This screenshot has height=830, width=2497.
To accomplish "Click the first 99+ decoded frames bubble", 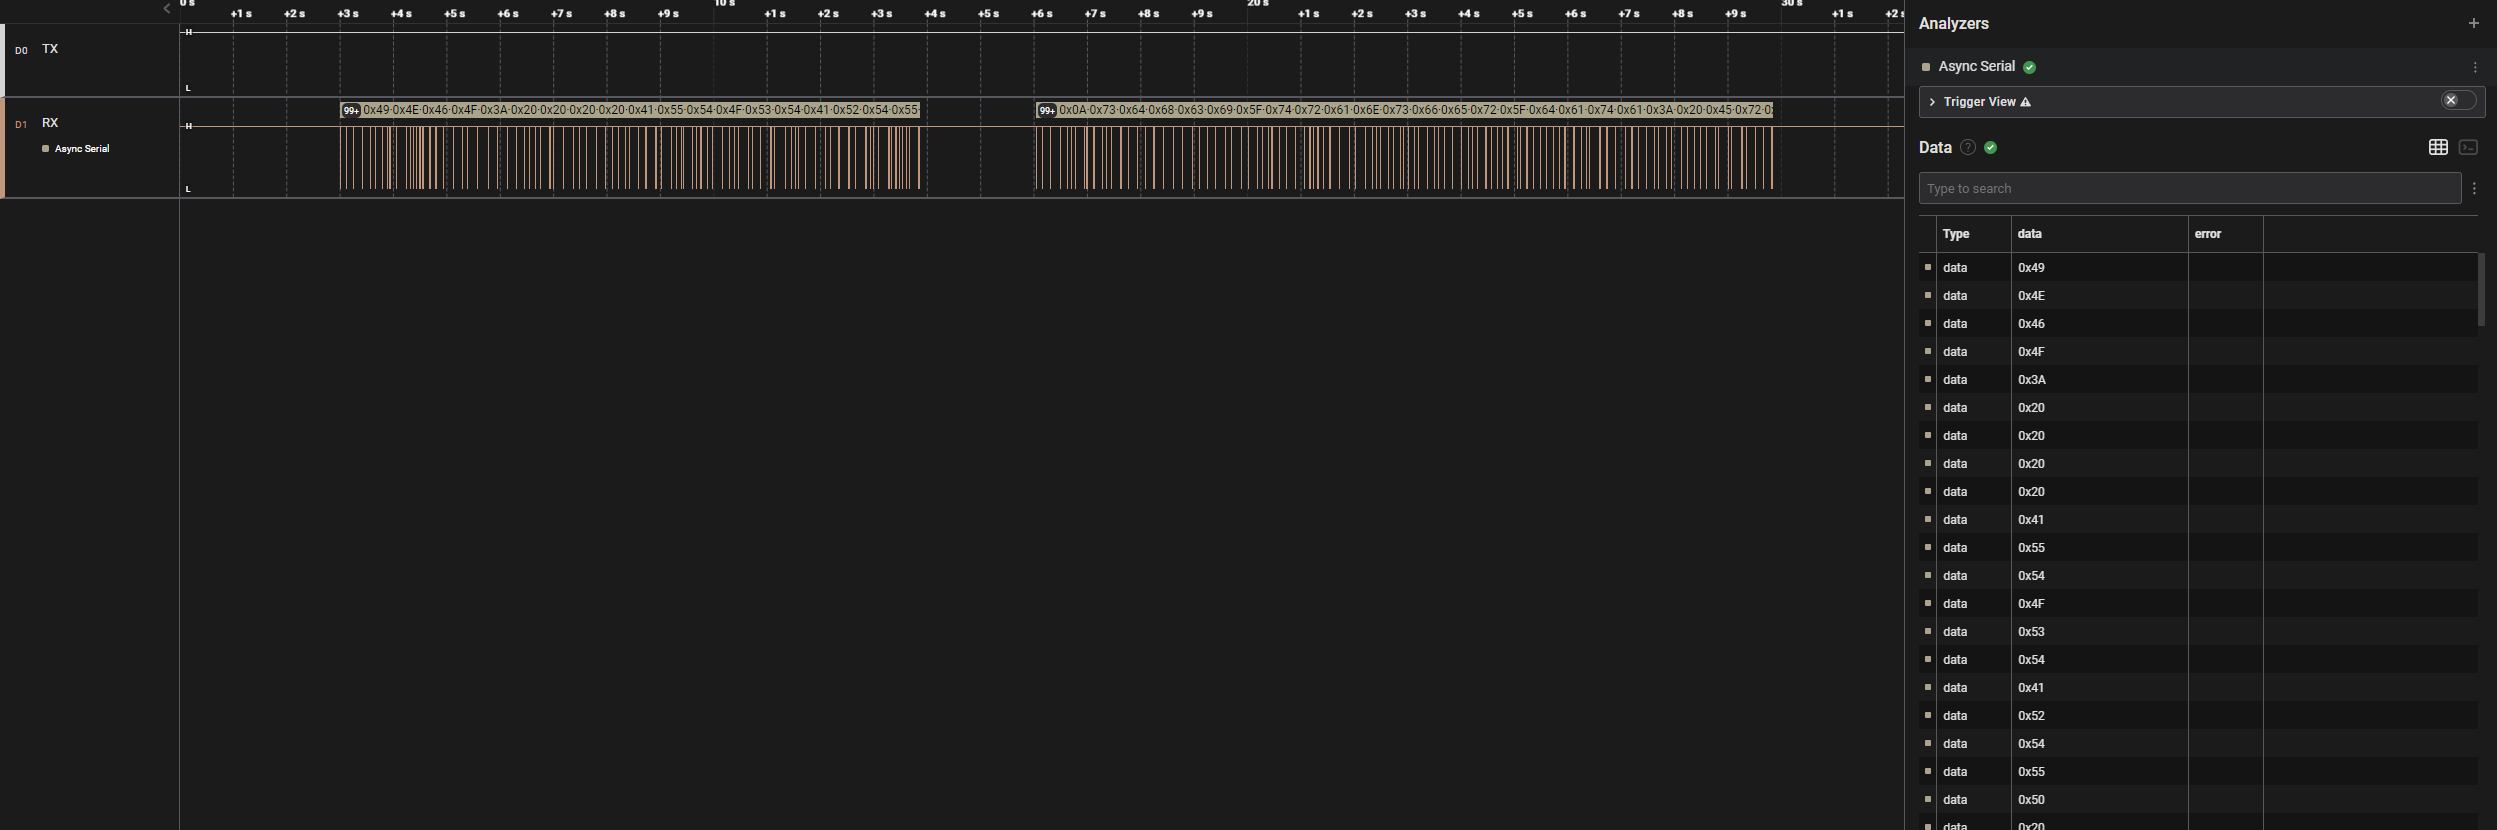I will click(x=351, y=110).
